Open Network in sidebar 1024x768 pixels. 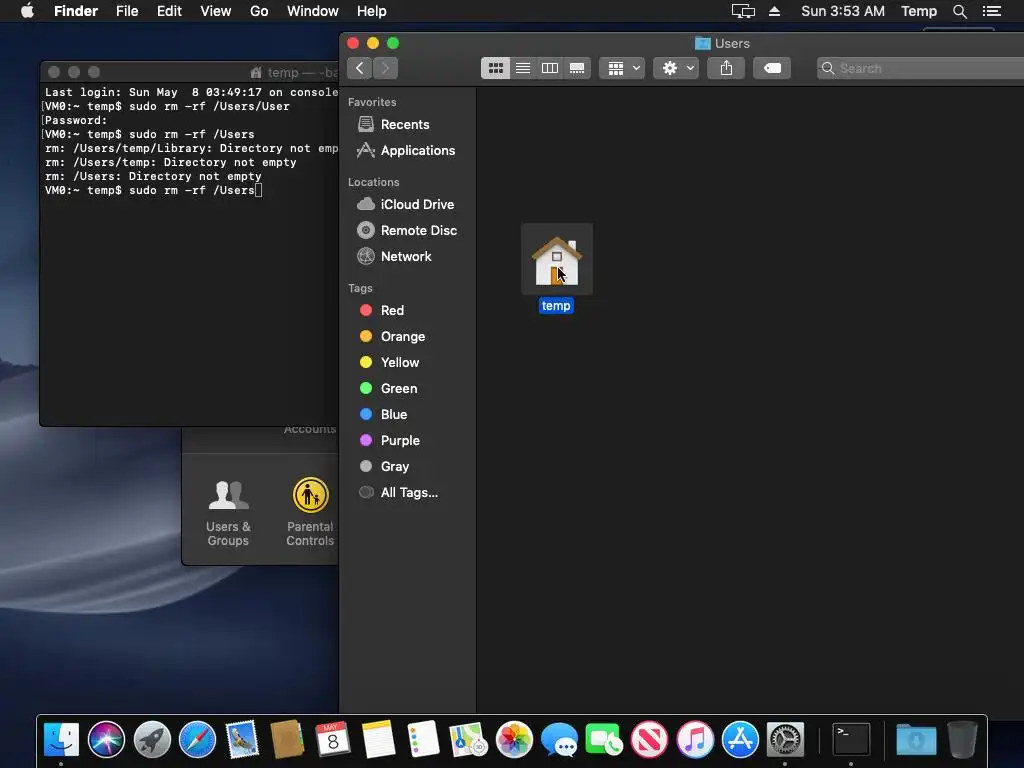click(394, 257)
